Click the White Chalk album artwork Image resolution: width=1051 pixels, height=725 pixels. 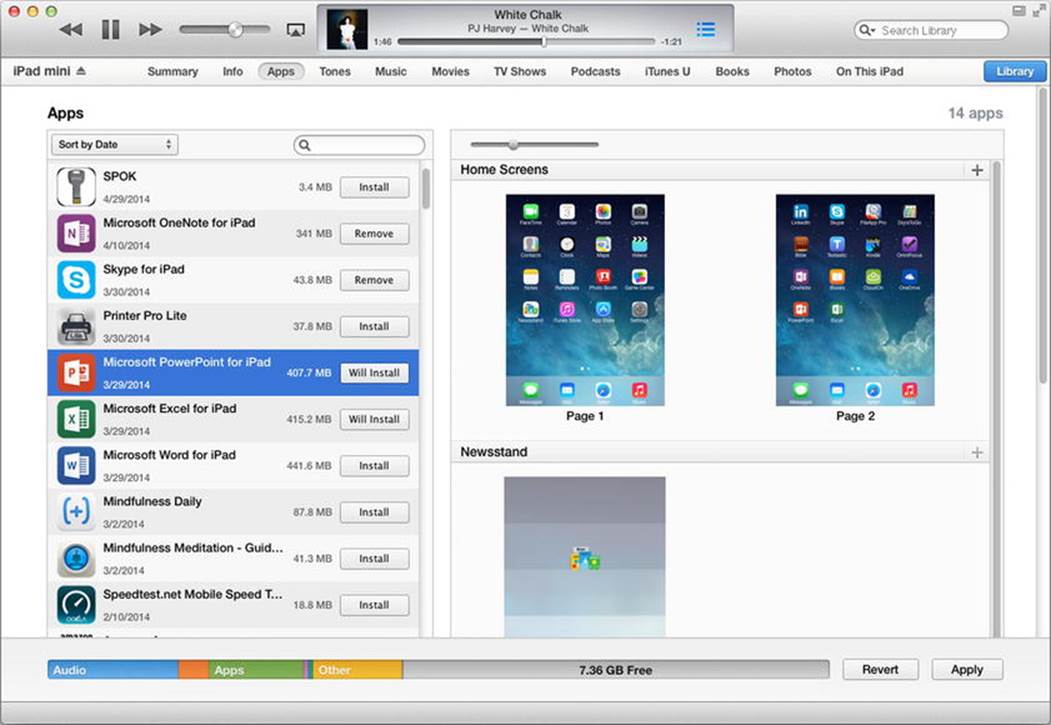[347, 29]
